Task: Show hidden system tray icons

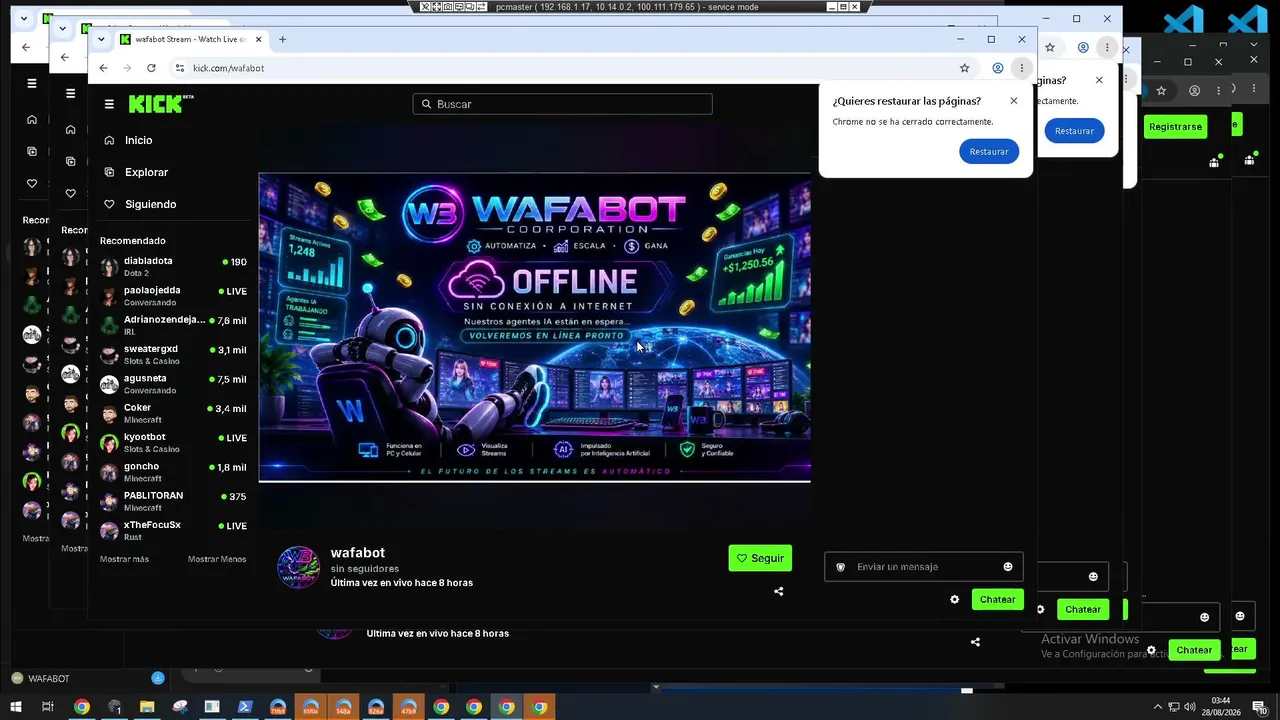Action: click(1158, 707)
